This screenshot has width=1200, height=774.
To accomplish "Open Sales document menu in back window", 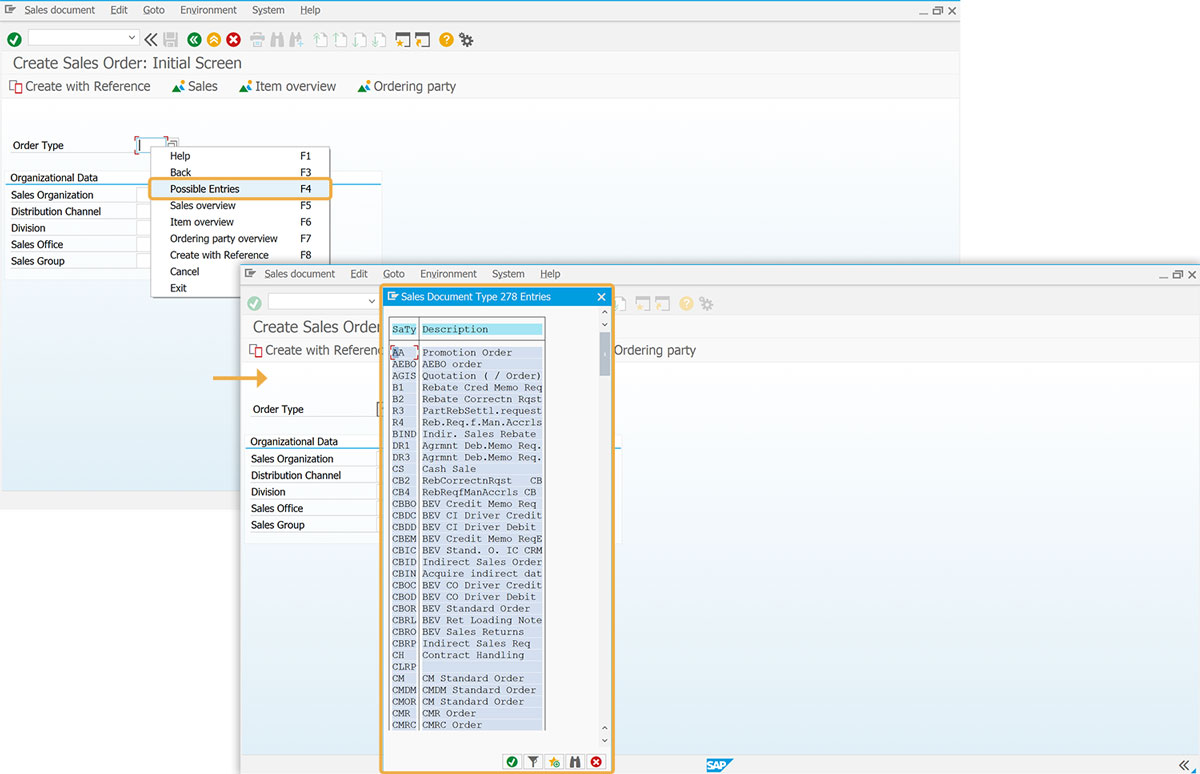I will [x=60, y=10].
